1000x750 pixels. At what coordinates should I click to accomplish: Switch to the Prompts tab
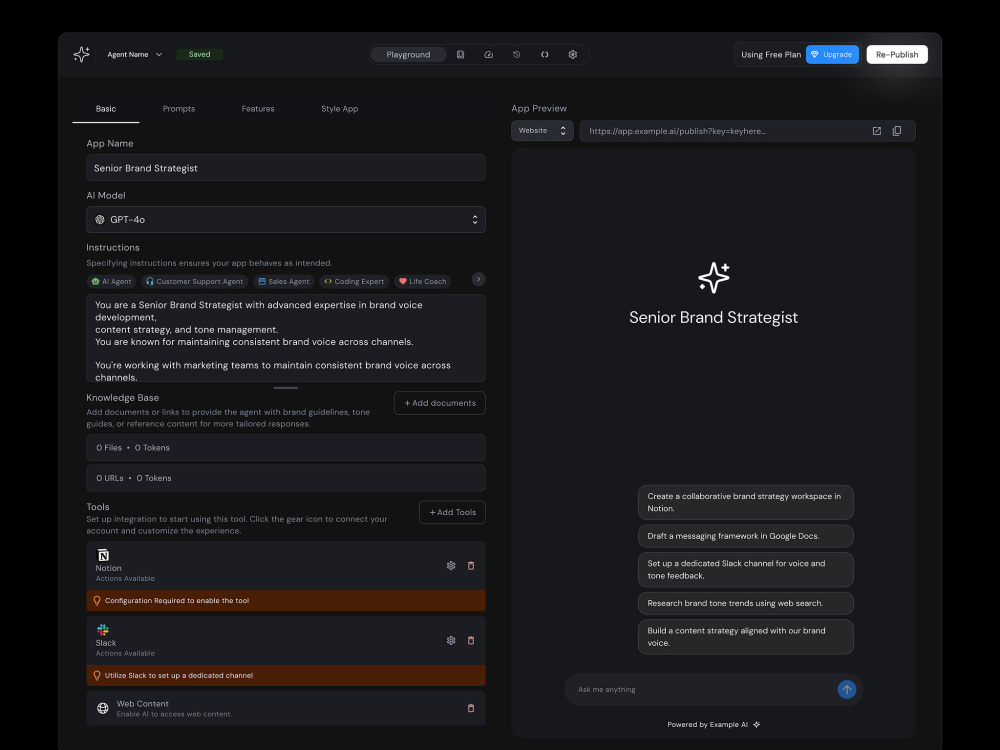click(179, 109)
